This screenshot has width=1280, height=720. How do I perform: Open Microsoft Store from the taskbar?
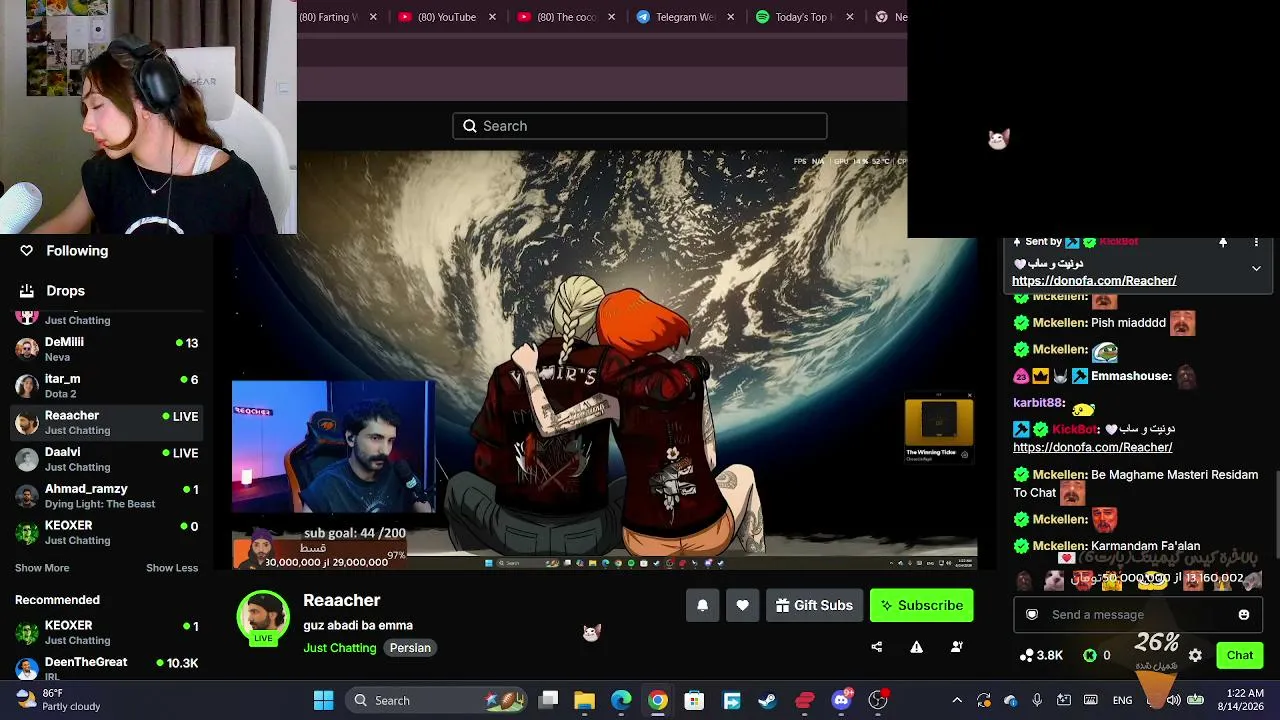click(x=694, y=700)
